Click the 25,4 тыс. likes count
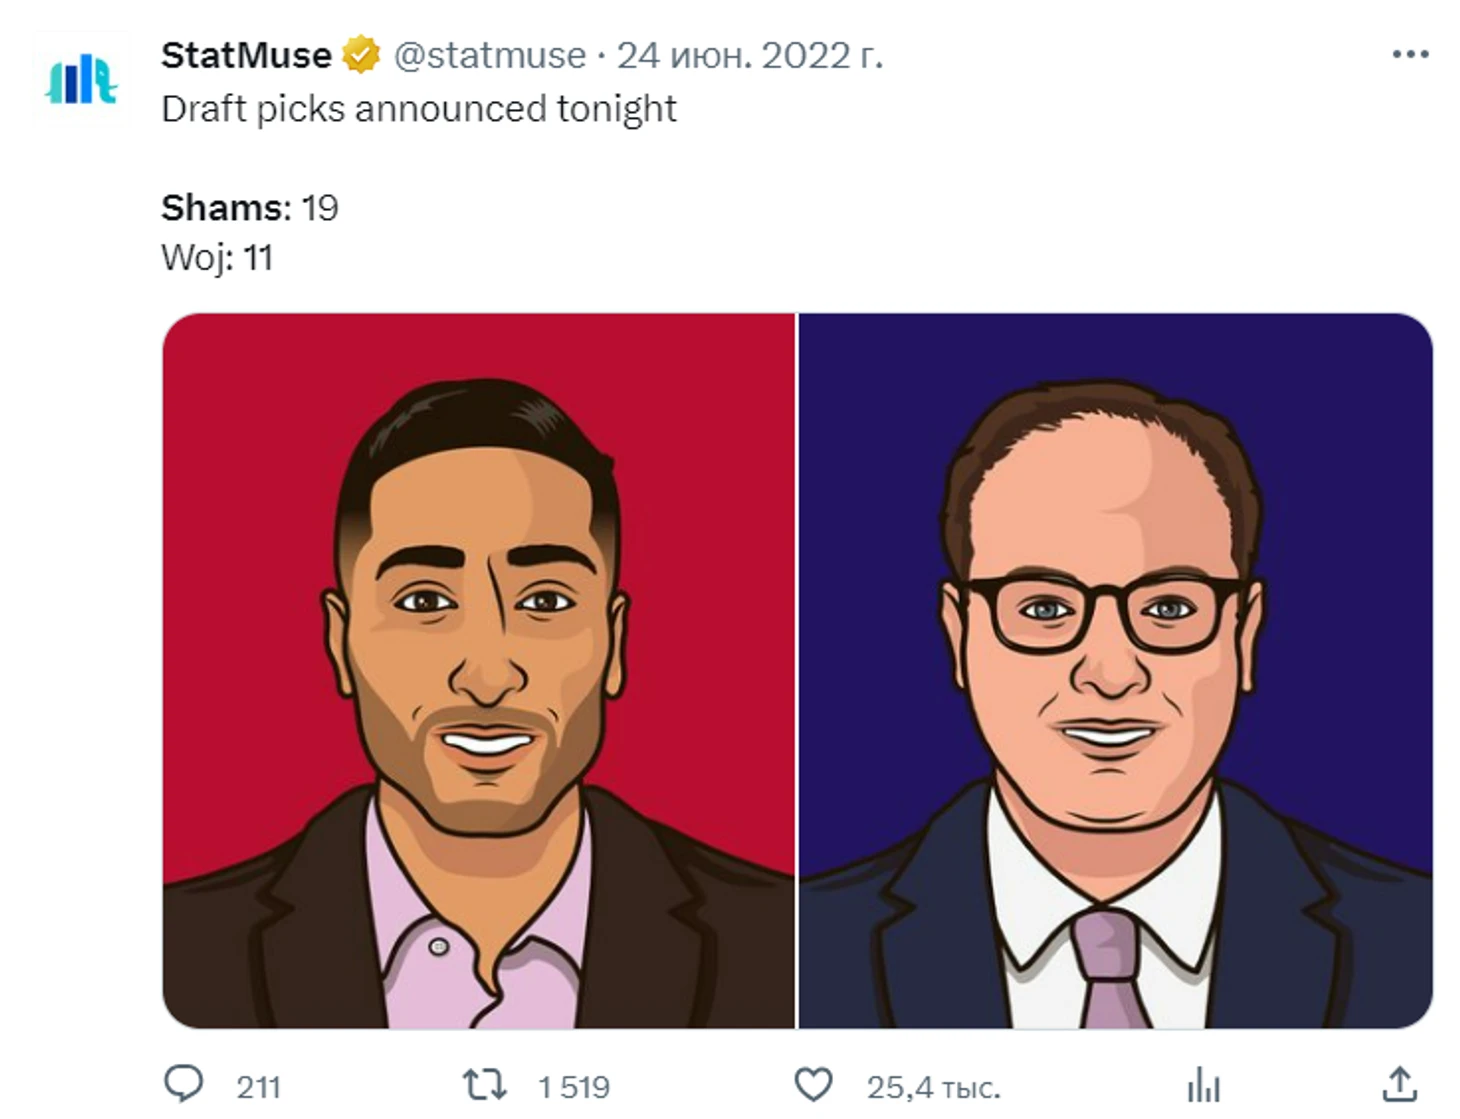Screen dimensions: 1460x1119 [x=932, y=1087]
